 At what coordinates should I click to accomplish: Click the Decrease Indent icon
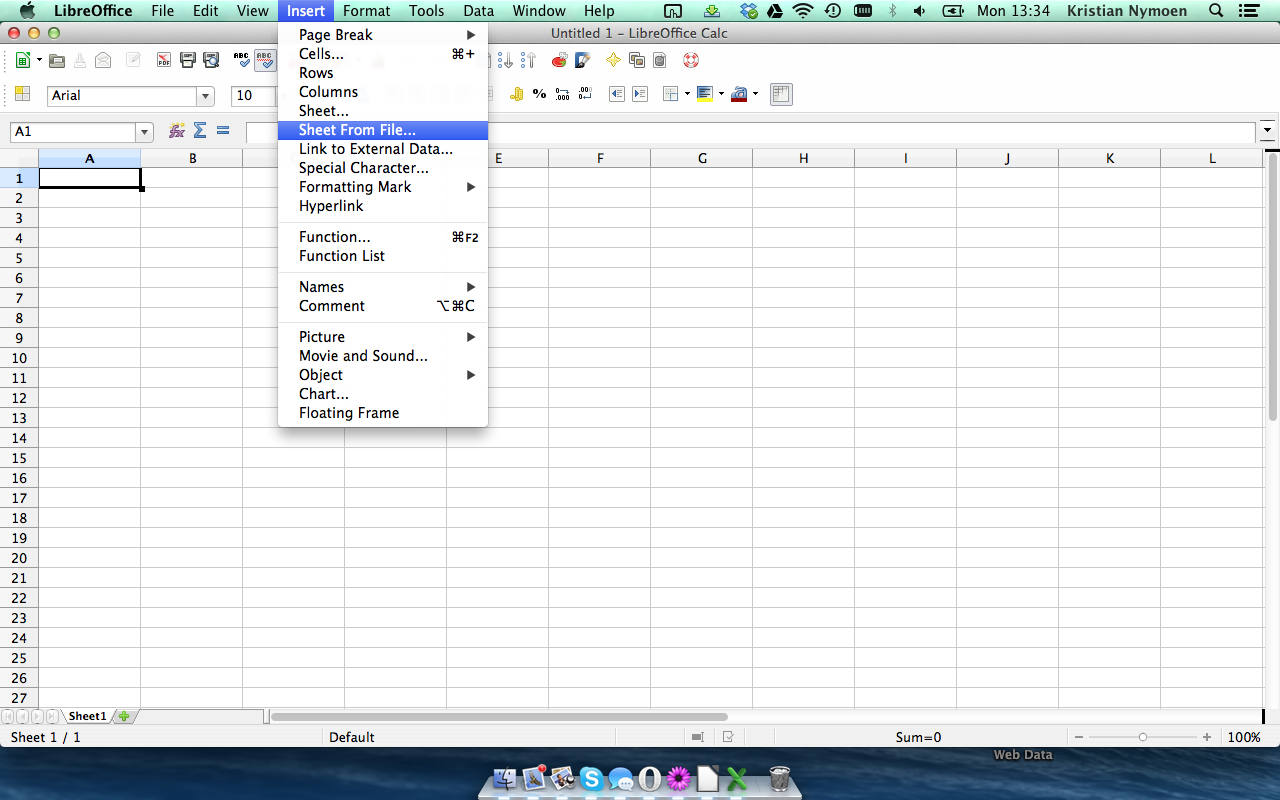point(617,95)
